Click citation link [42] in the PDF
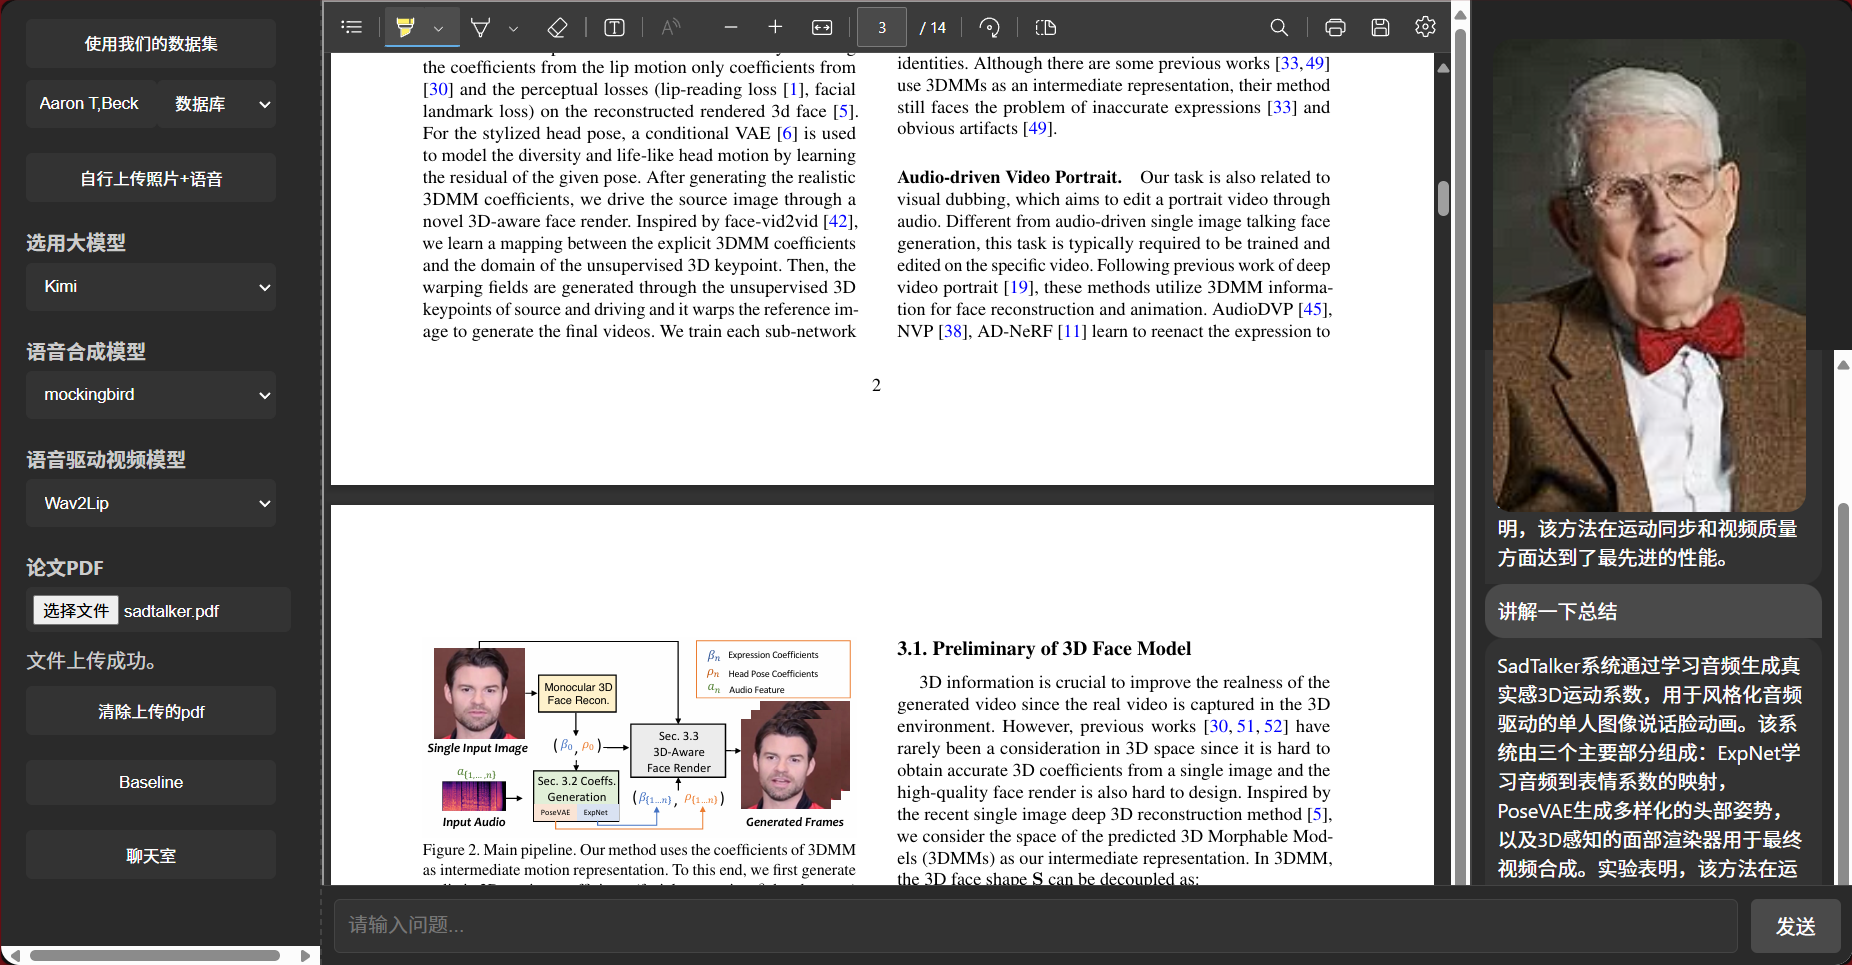1852x965 pixels. [x=838, y=221]
